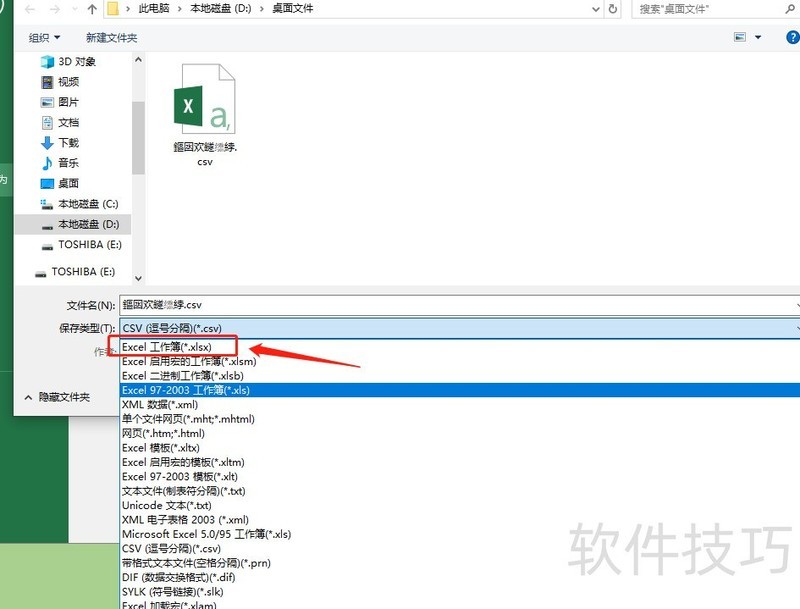
Task: Choose 单个文件网页(*.mht;*.mhtml) type
Action: [x=460, y=419]
